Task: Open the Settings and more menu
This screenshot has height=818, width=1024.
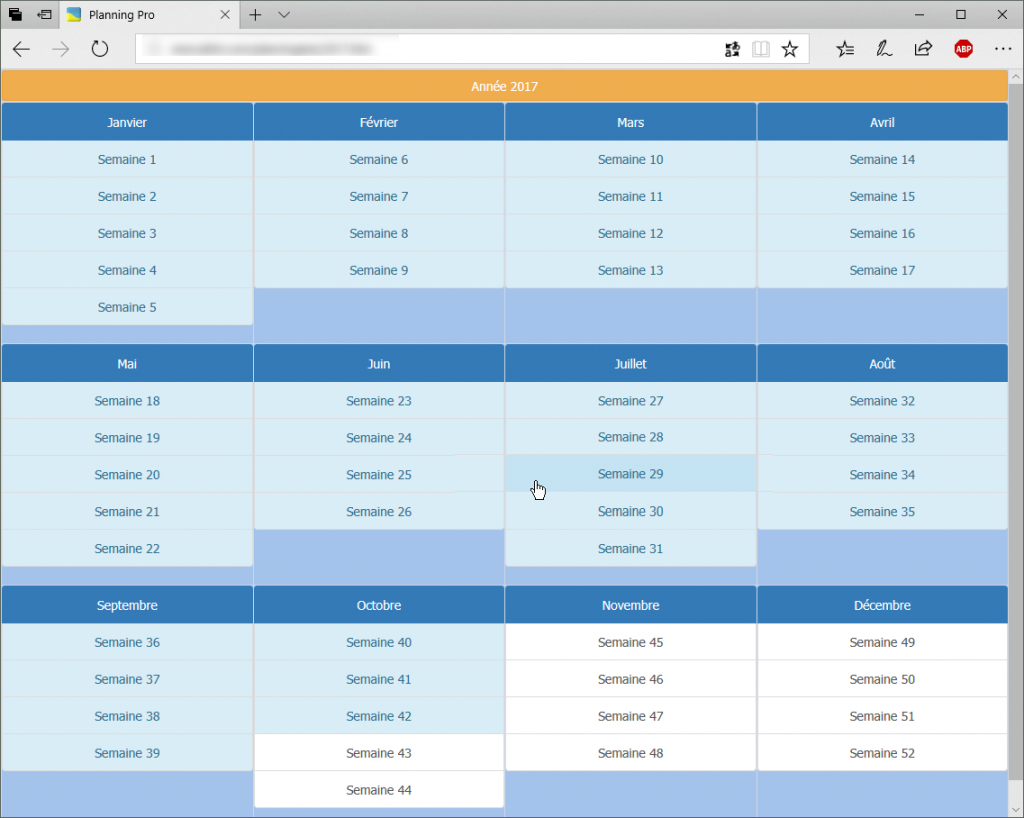Action: click(x=1003, y=48)
